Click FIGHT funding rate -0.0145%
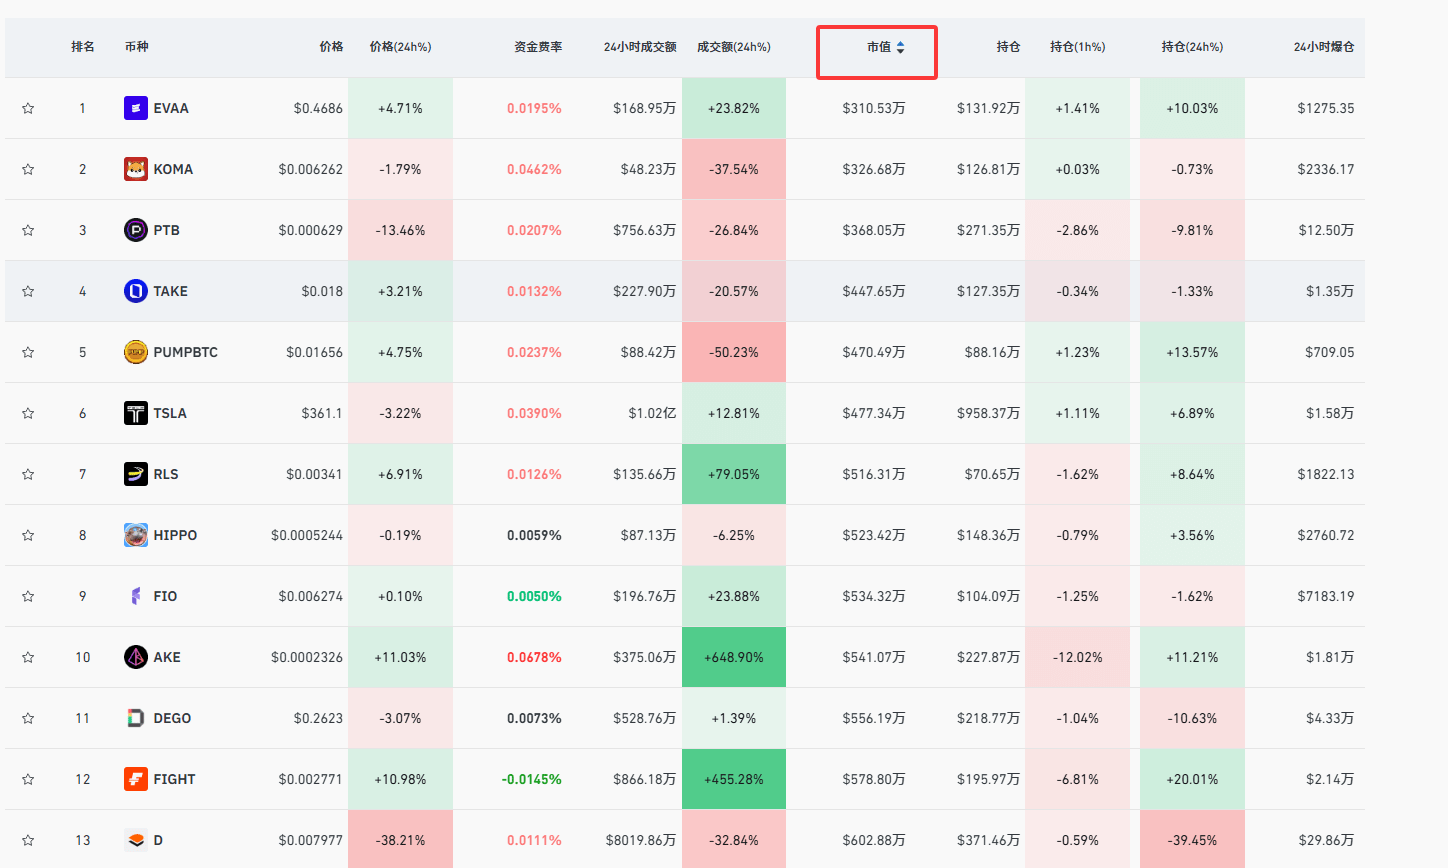 click(532, 779)
